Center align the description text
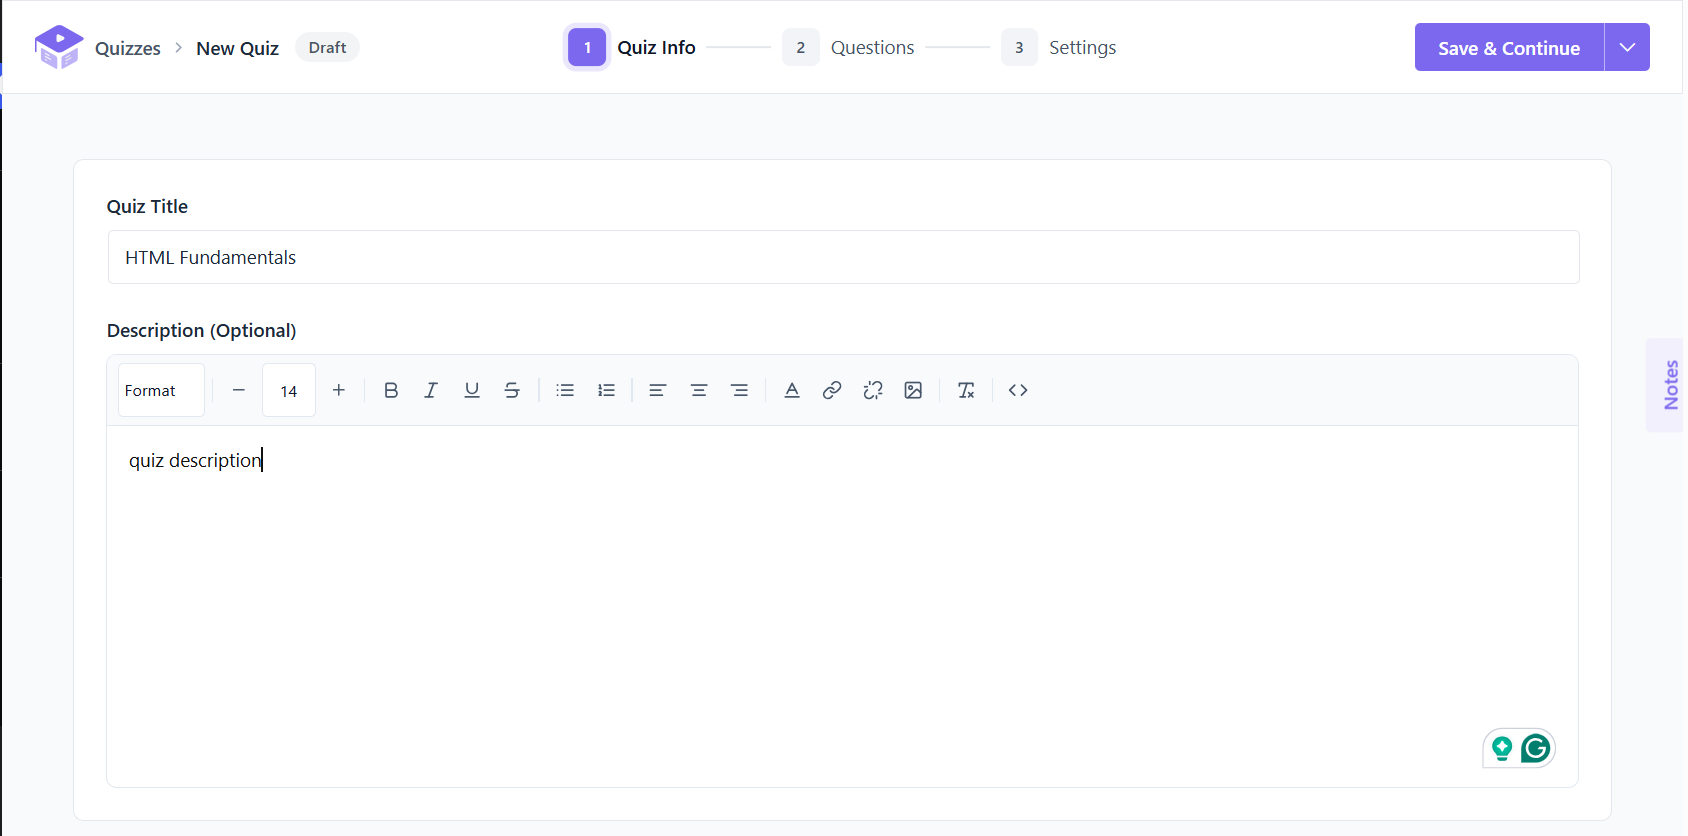1688x836 pixels. pyautogui.click(x=699, y=390)
